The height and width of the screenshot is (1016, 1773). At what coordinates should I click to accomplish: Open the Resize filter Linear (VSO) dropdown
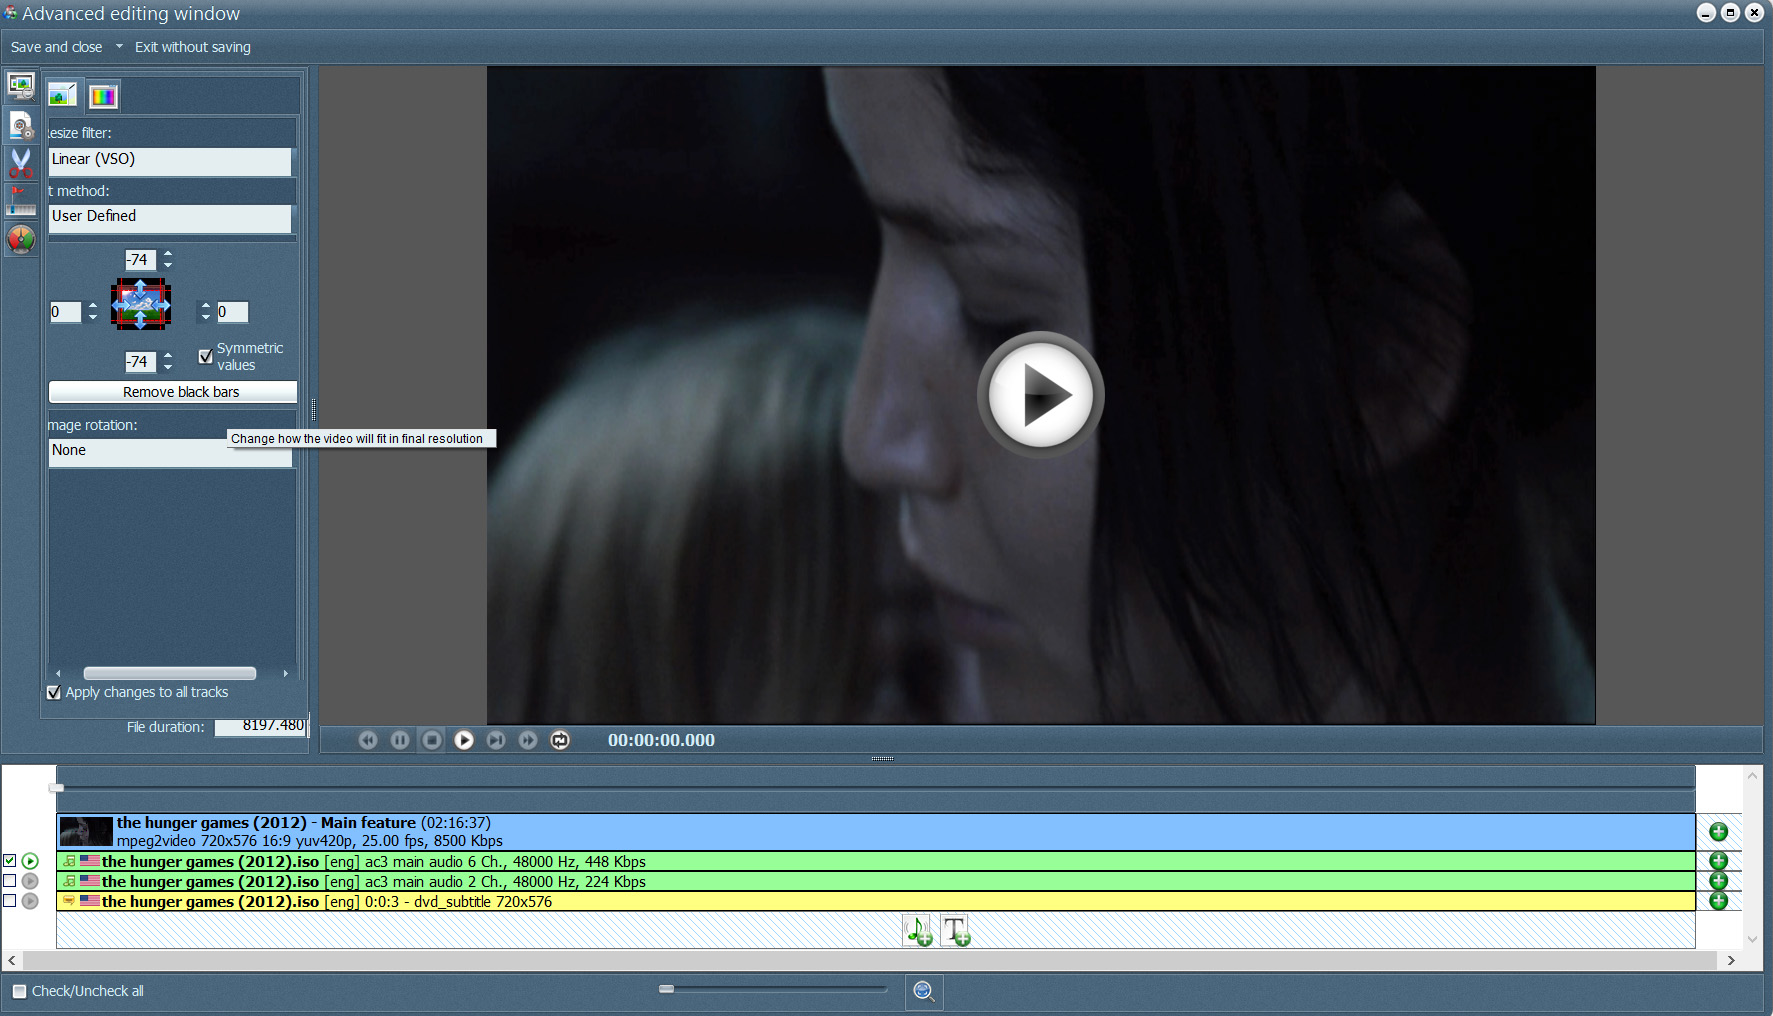click(170, 160)
